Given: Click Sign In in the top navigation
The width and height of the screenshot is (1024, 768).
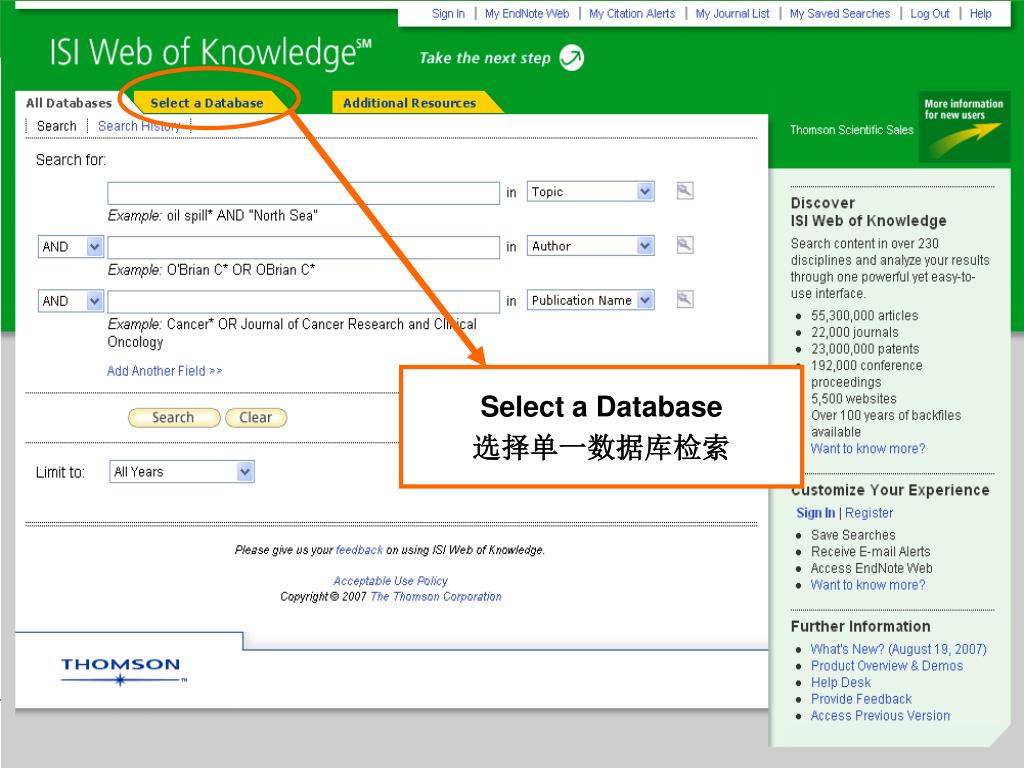Looking at the screenshot, I should [x=448, y=13].
